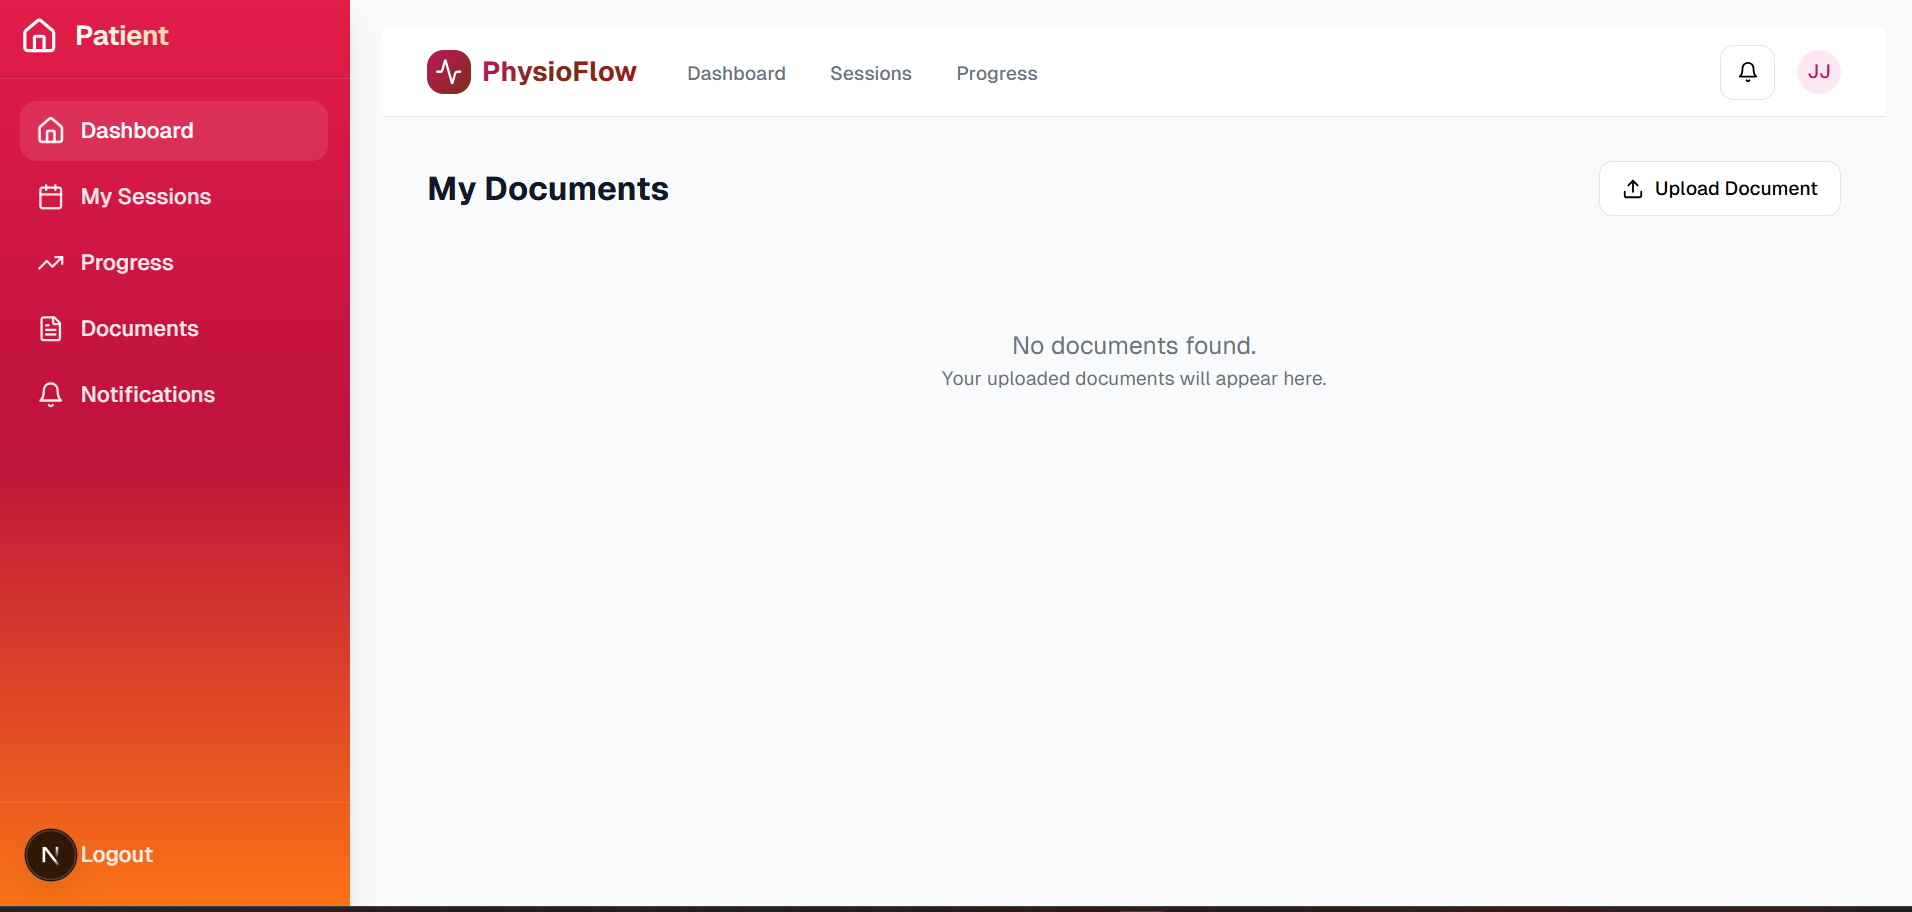Click the 'No documents found.' message
Viewport: 1912px width, 912px height.
coord(1134,346)
